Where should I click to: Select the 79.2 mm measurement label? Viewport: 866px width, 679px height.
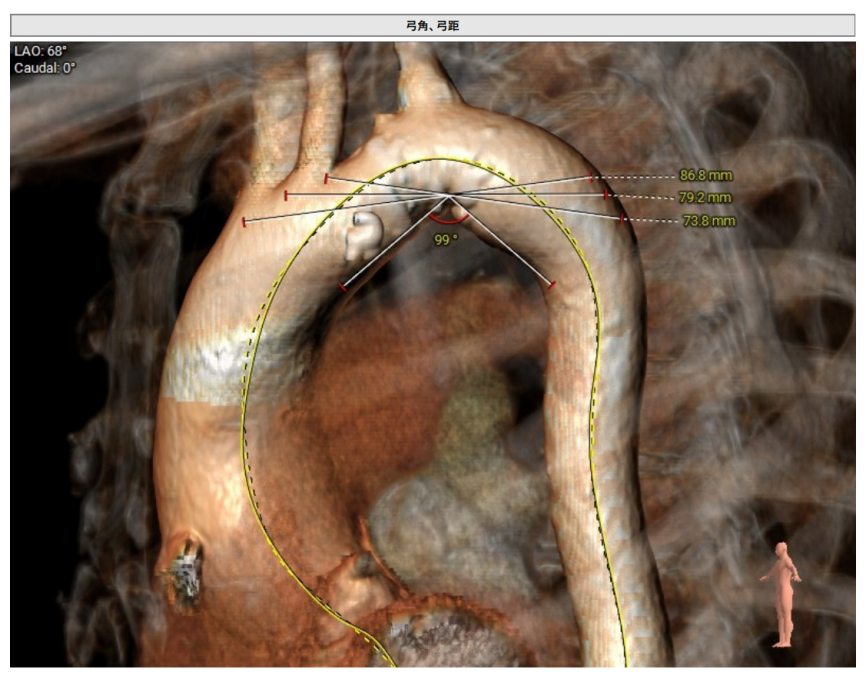(x=705, y=198)
